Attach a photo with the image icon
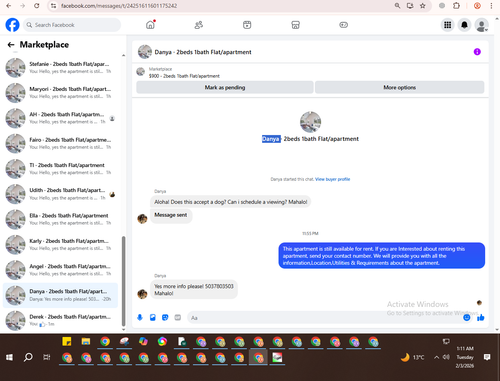The image size is (500, 381). (x=153, y=317)
